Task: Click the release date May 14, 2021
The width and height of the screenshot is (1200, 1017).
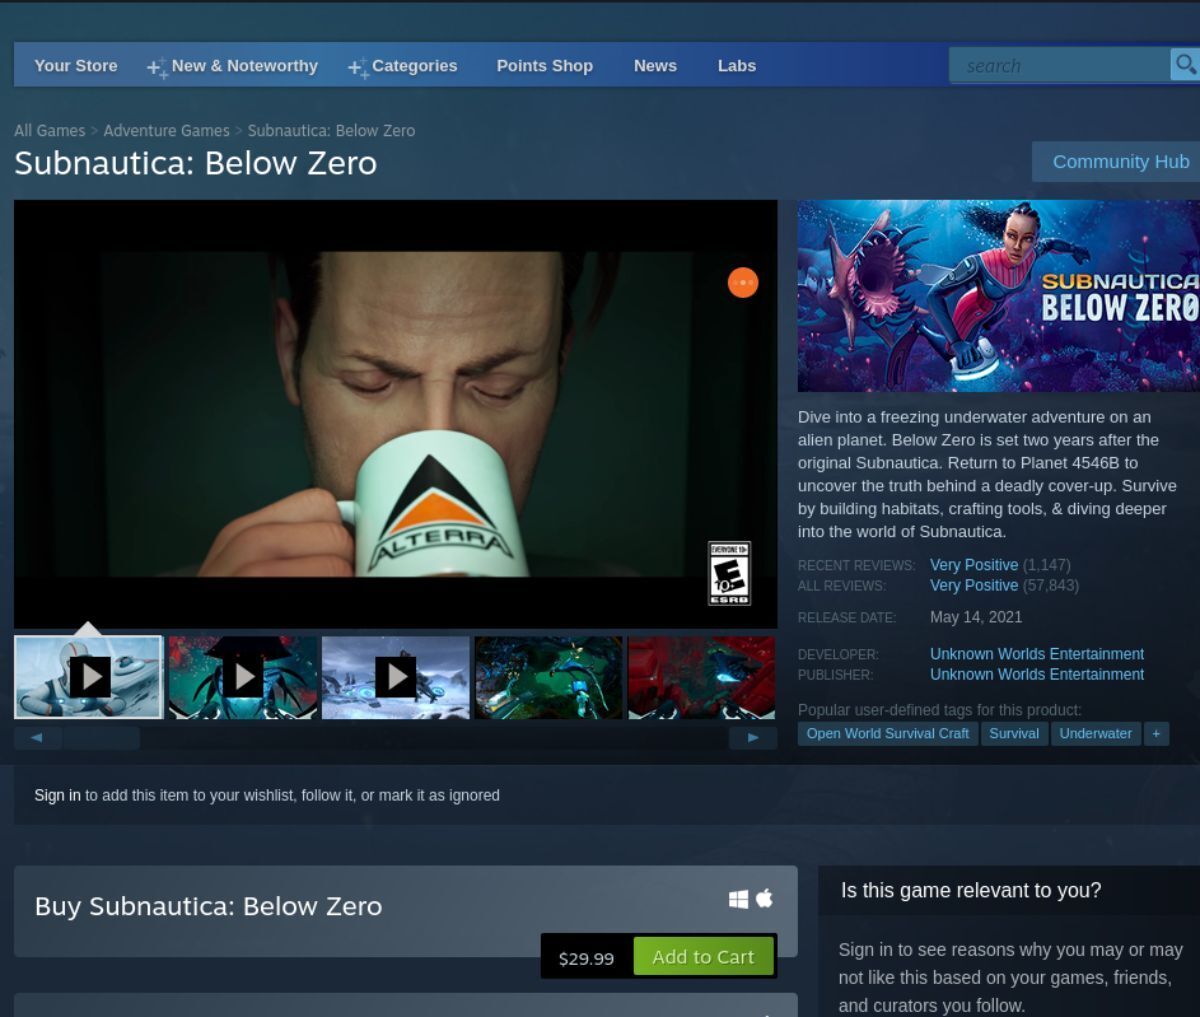Action: [x=976, y=617]
